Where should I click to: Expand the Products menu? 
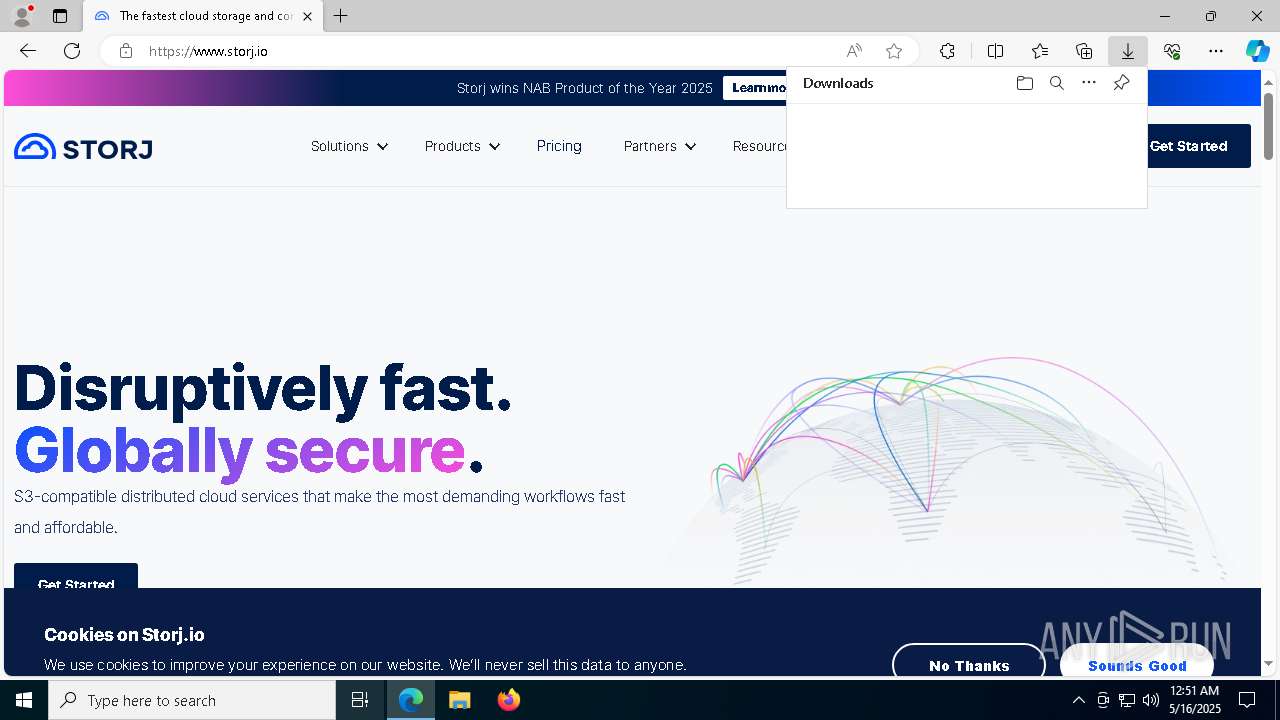pyautogui.click(x=462, y=146)
